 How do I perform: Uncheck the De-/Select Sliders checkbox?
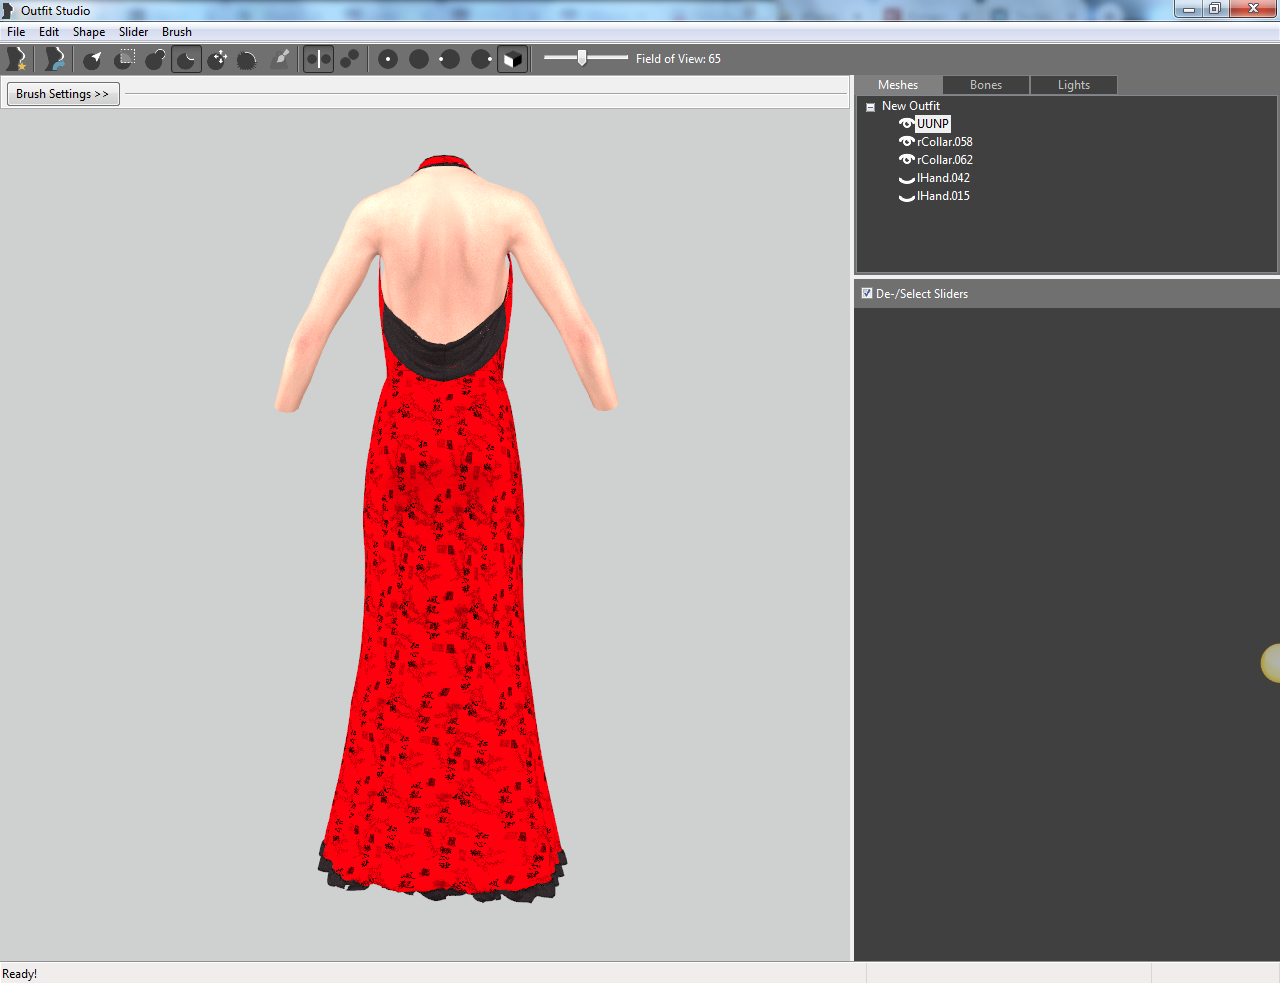coord(867,293)
